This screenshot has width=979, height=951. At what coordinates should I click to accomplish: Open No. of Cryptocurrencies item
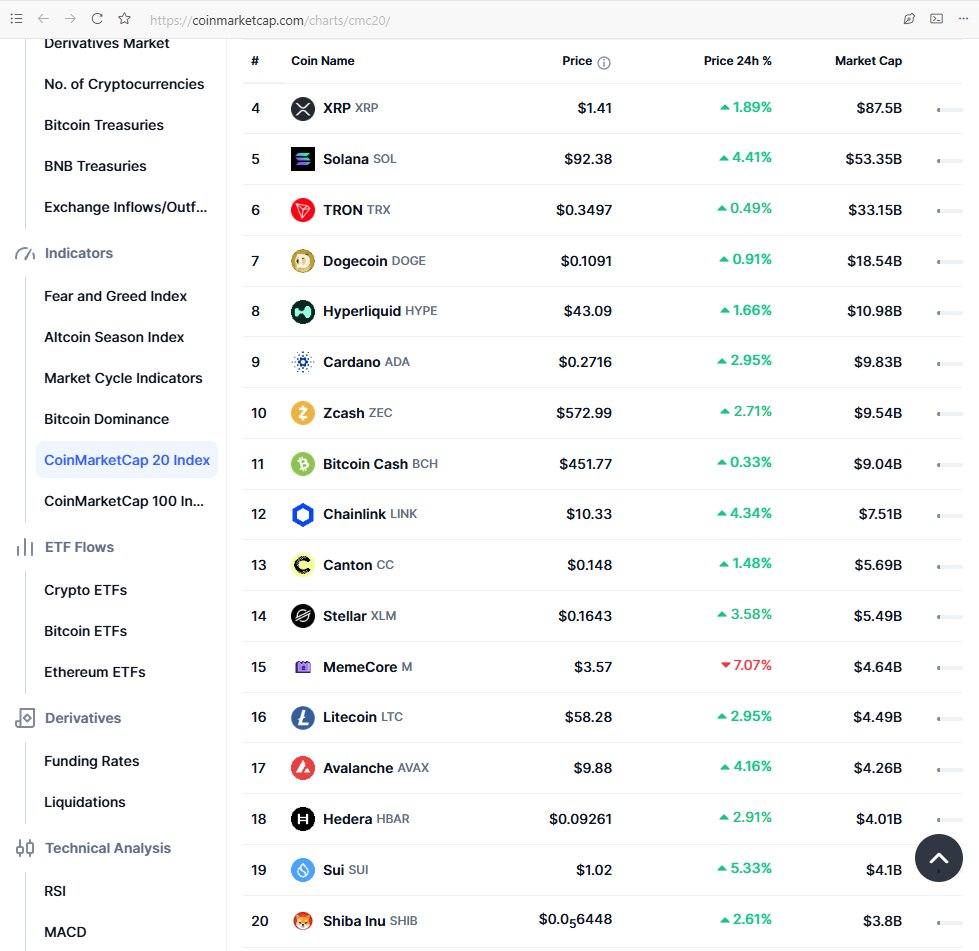click(x=124, y=84)
